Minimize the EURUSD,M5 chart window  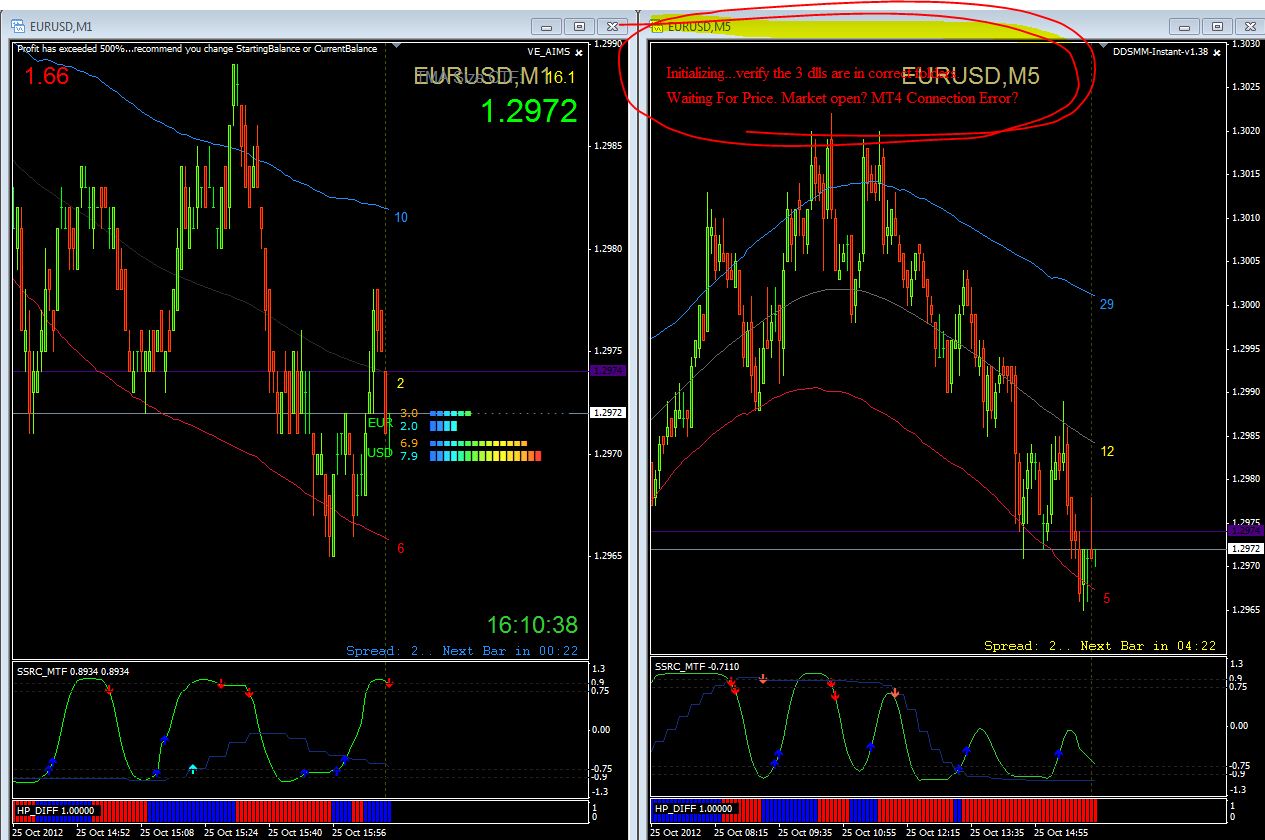[x=1184, y=27]
